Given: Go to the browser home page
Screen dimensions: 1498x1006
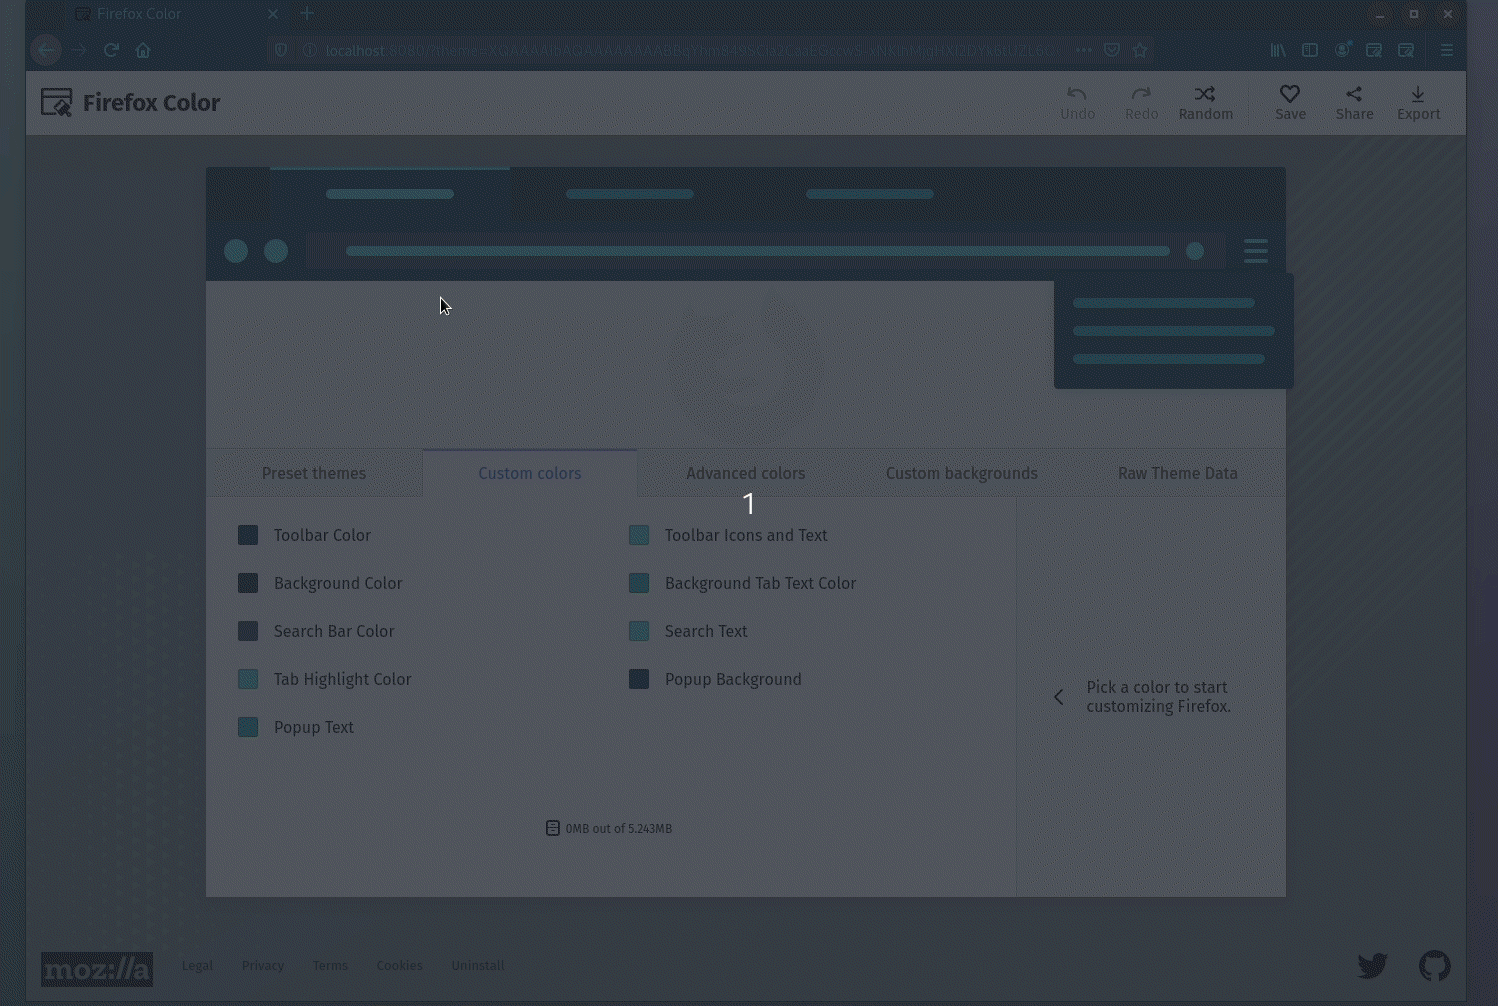Looking at the screenshot, I should tap(143, 50).
